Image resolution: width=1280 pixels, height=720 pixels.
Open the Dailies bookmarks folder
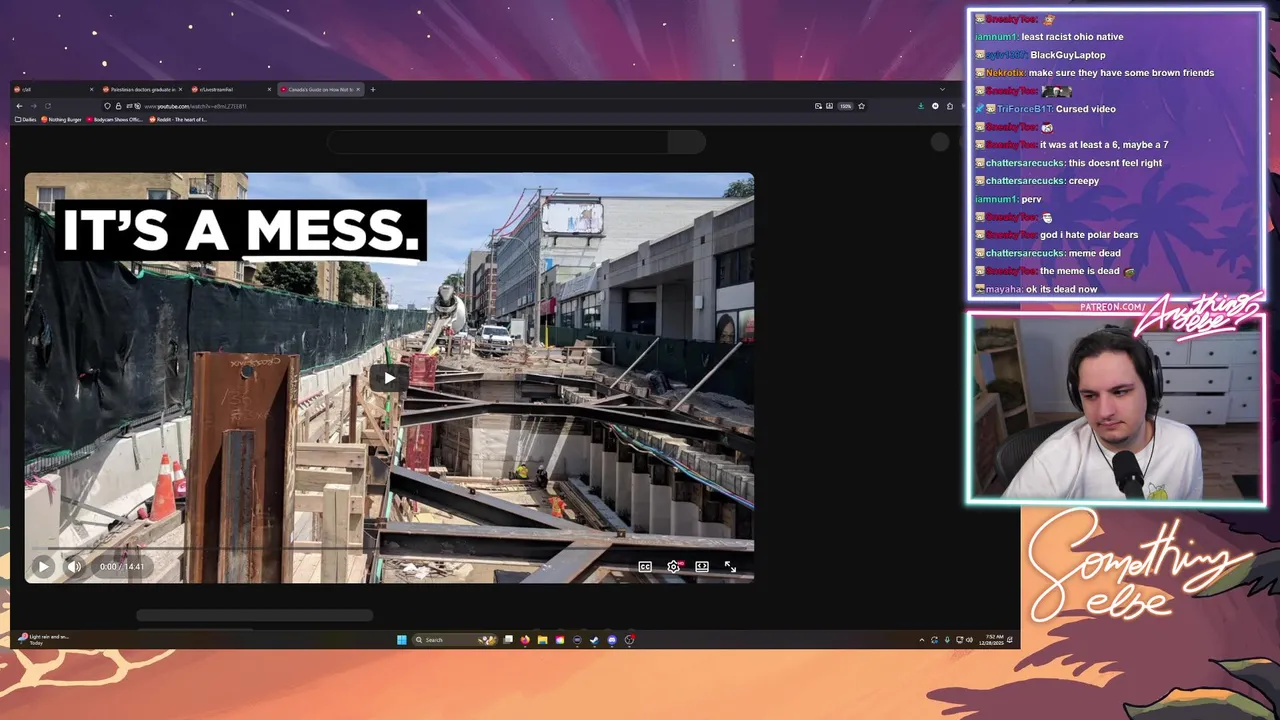pos(26,119)
